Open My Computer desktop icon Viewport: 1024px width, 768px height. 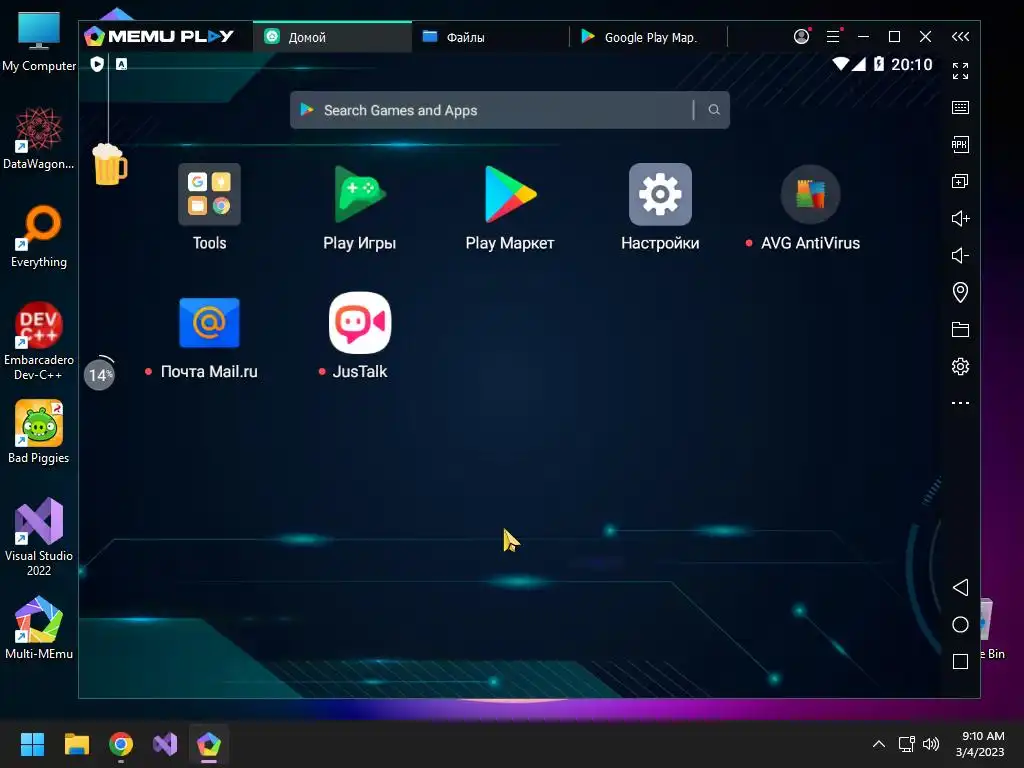pyautogui.click(x=39, y=42)
